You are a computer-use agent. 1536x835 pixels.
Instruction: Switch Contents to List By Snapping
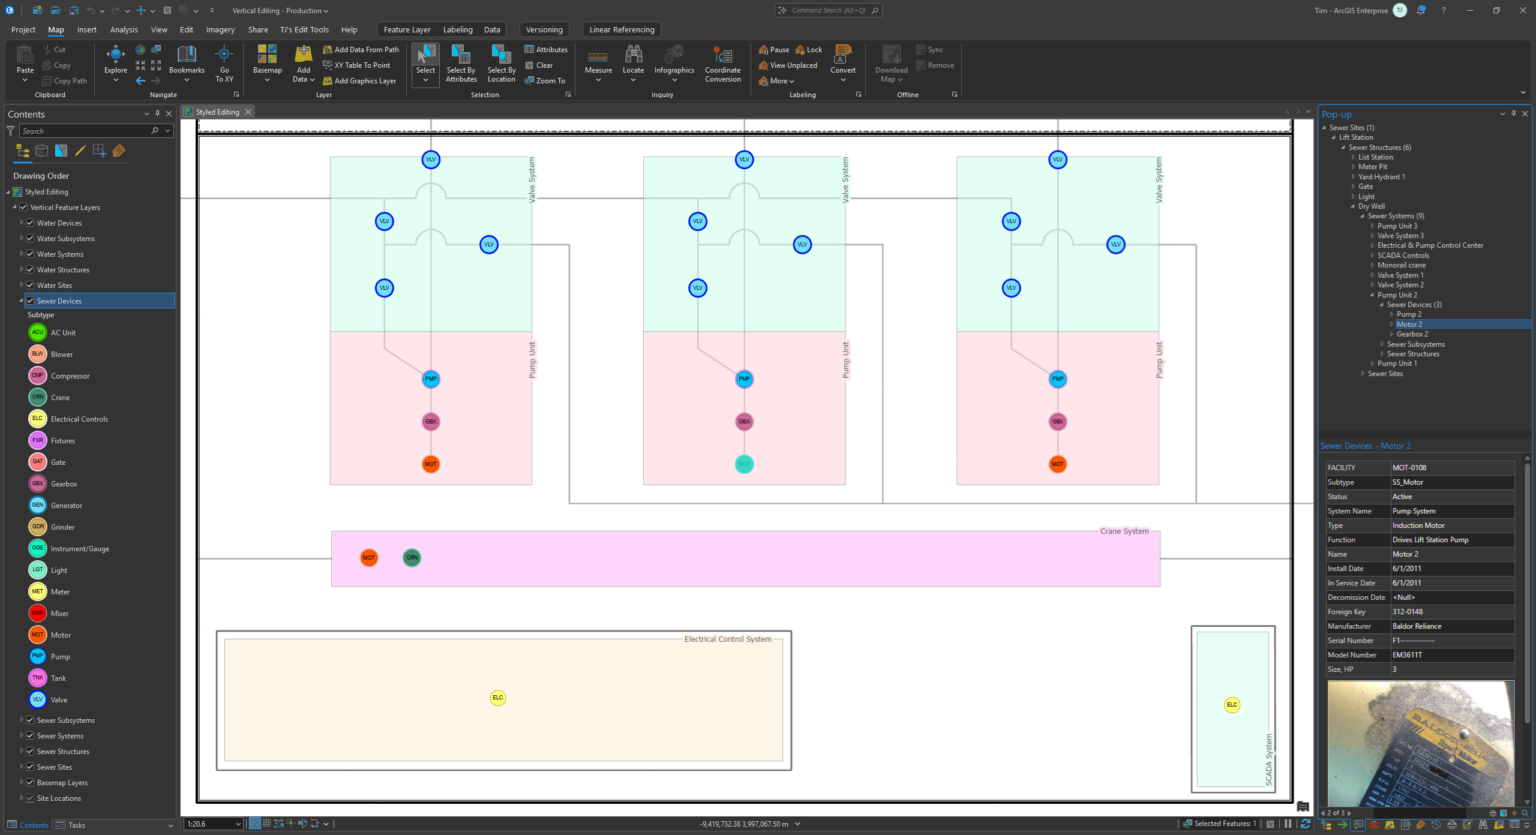(x=99, y=151)
